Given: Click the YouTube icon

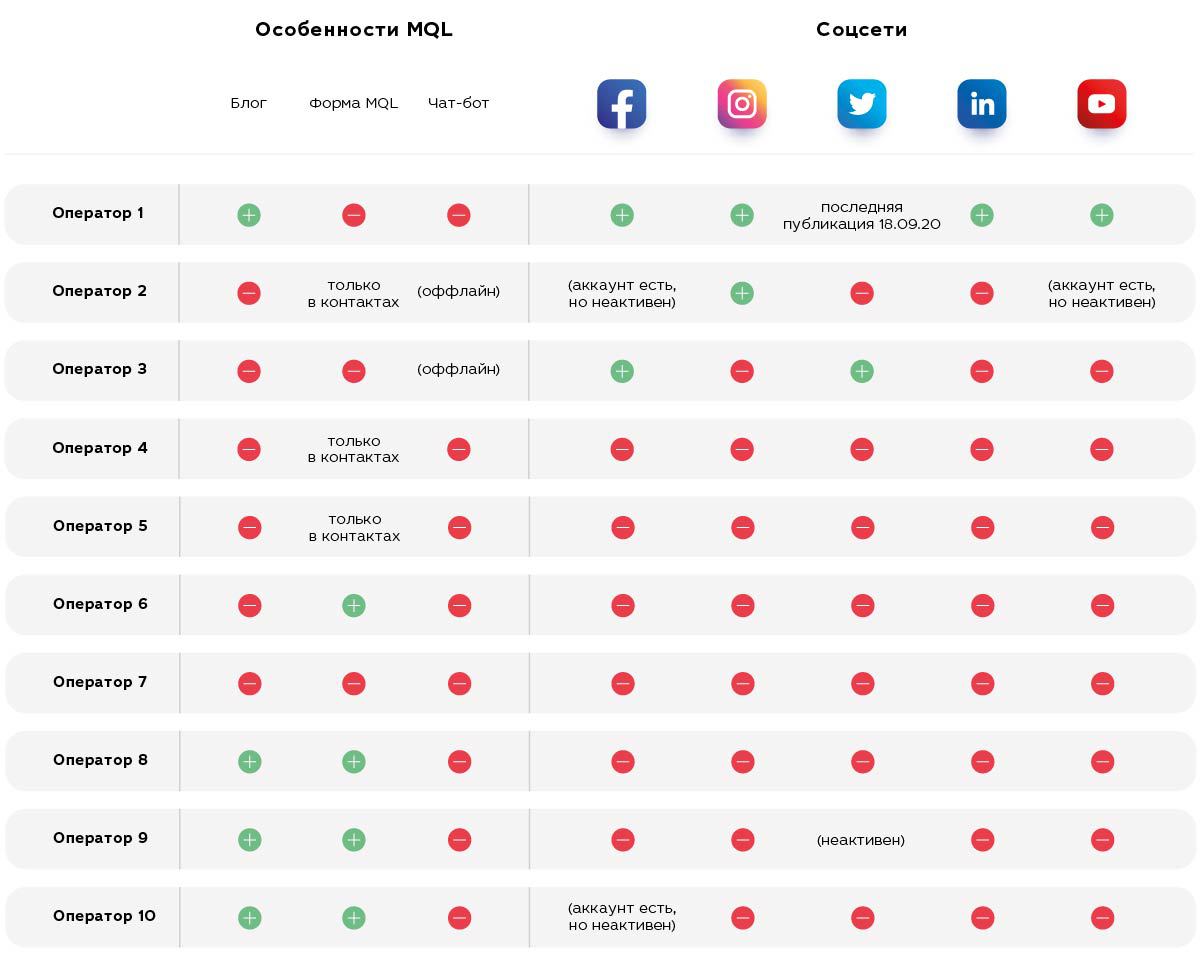Looking at the screenshot, I should click(x=1102, y=104).
